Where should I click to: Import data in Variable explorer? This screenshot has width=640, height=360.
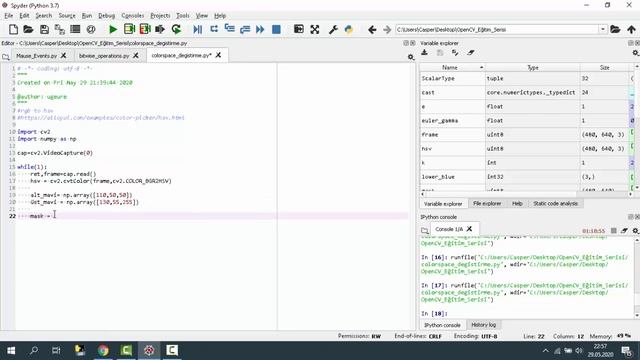424,53
